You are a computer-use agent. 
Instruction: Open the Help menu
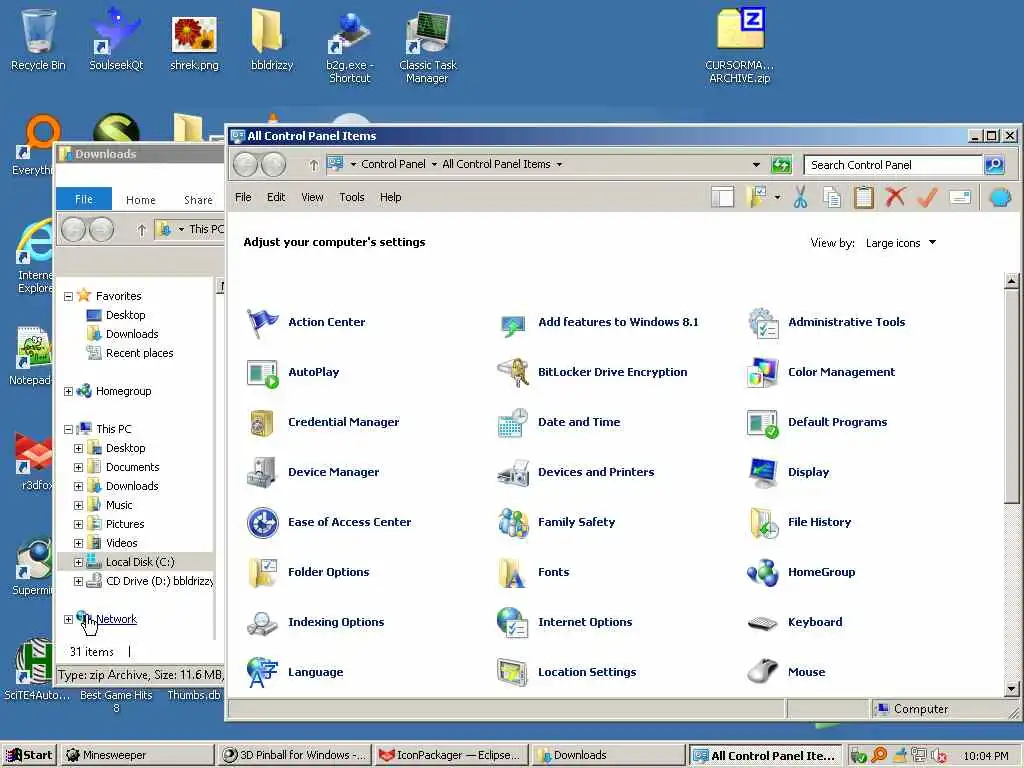[391, 197]
